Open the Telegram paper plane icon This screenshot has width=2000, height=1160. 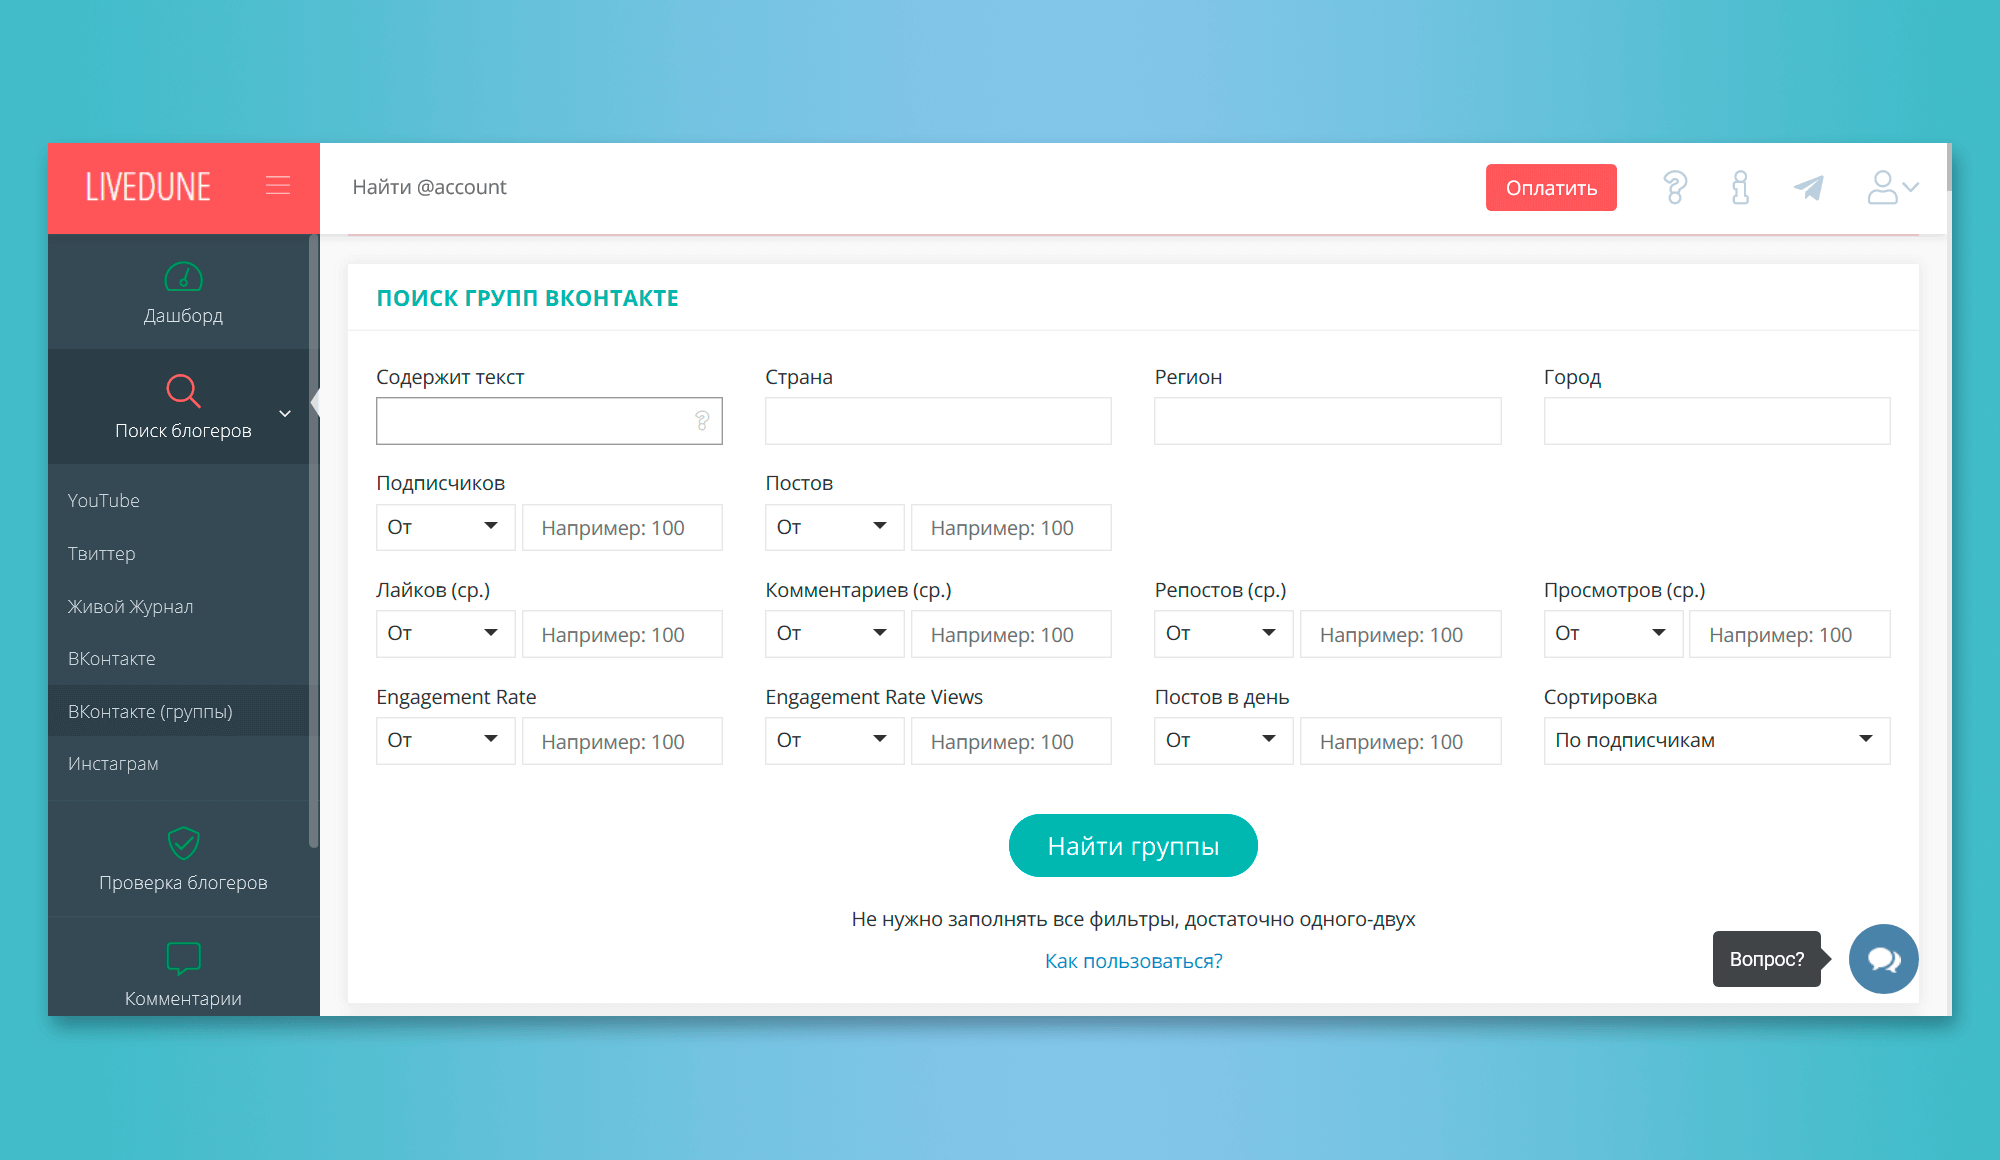pos(1809,187)
